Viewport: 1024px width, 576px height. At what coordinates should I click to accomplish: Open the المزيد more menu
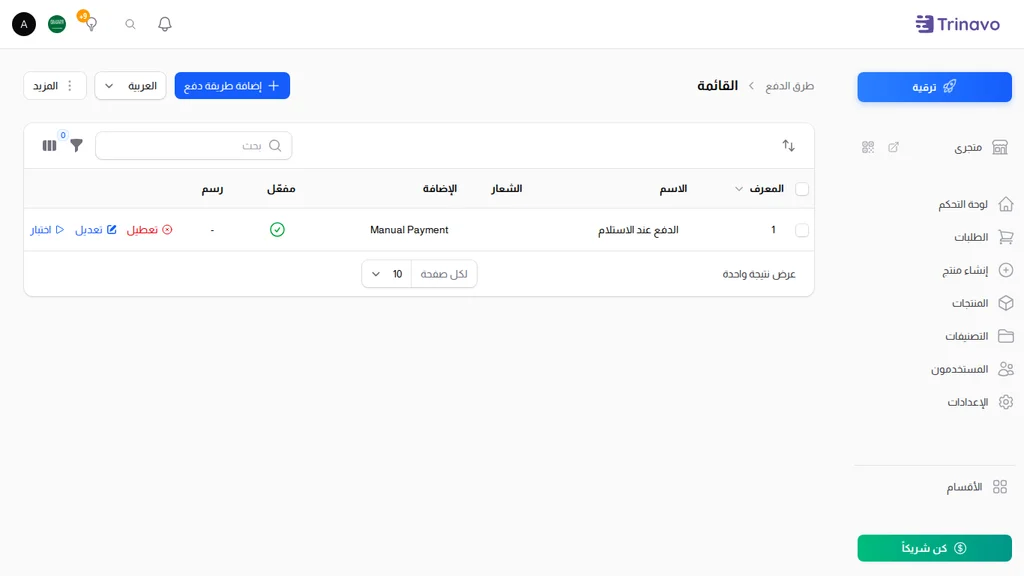point(55,86)
